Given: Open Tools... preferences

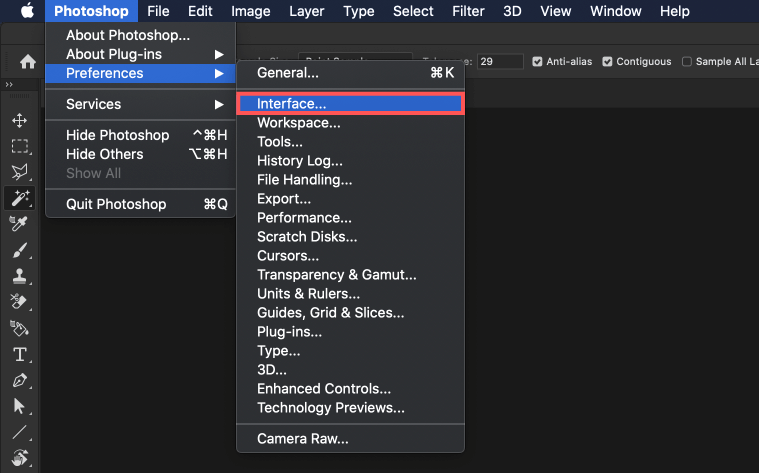Looking at the screenshot, I should (x=350, y=142).
